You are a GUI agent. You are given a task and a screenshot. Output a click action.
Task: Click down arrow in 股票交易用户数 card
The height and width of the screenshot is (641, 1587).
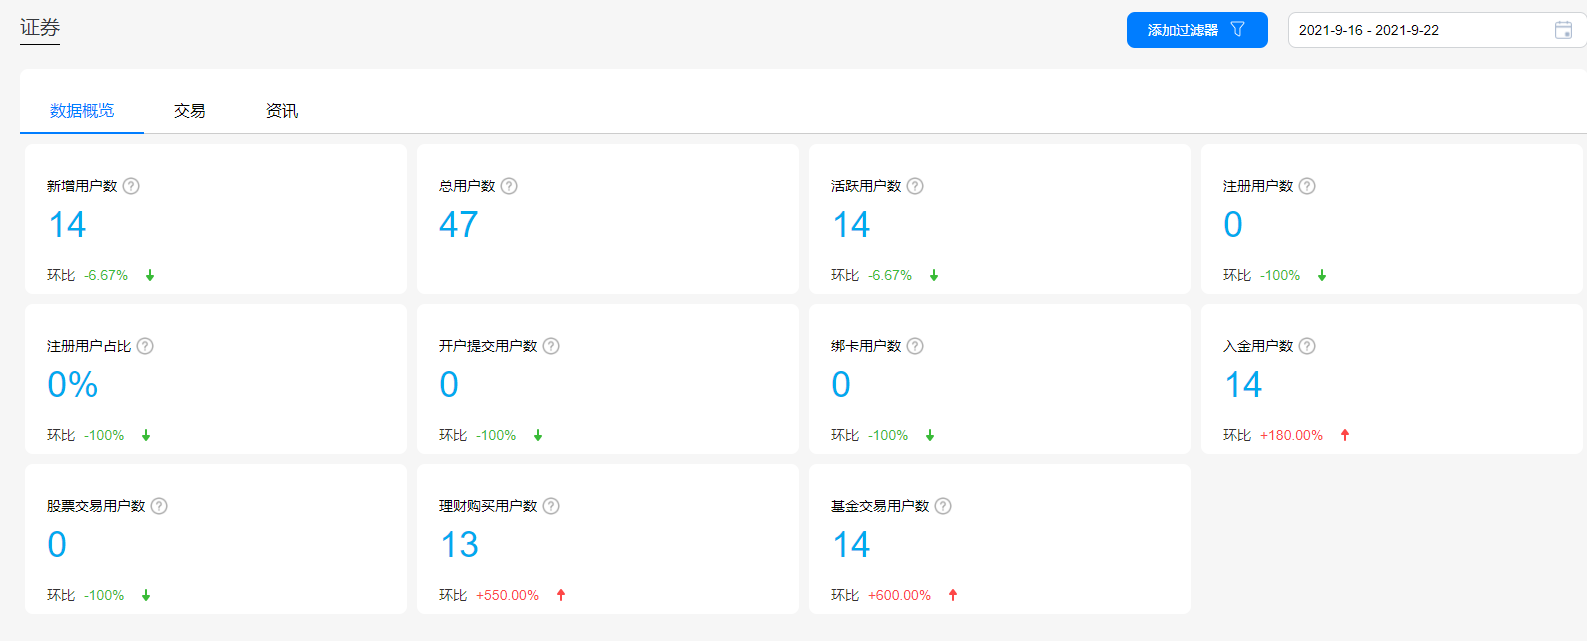point(146,595)
